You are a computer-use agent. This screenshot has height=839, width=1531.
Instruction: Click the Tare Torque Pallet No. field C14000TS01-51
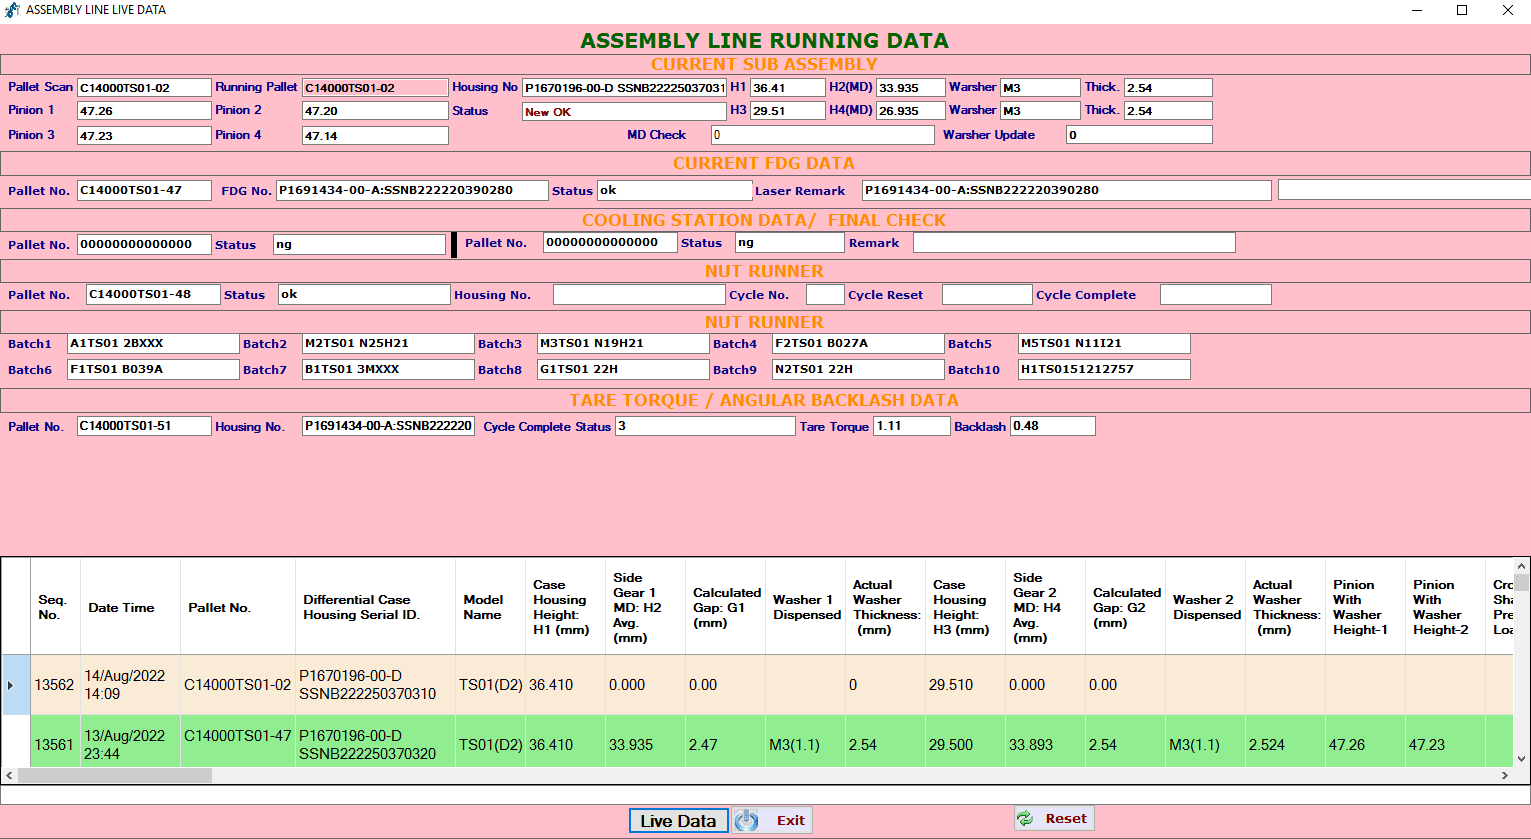(x=144, y=426)
